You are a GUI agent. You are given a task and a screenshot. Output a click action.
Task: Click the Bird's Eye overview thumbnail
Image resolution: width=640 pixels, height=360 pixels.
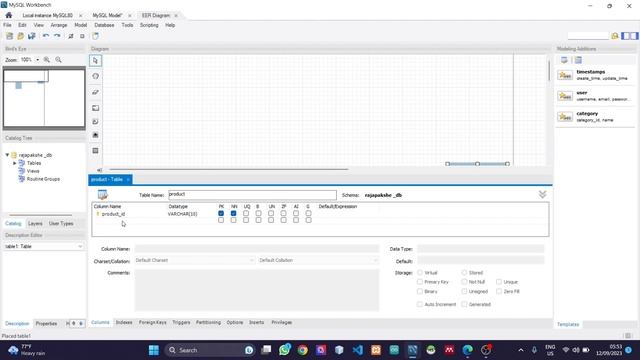(44, 98)
